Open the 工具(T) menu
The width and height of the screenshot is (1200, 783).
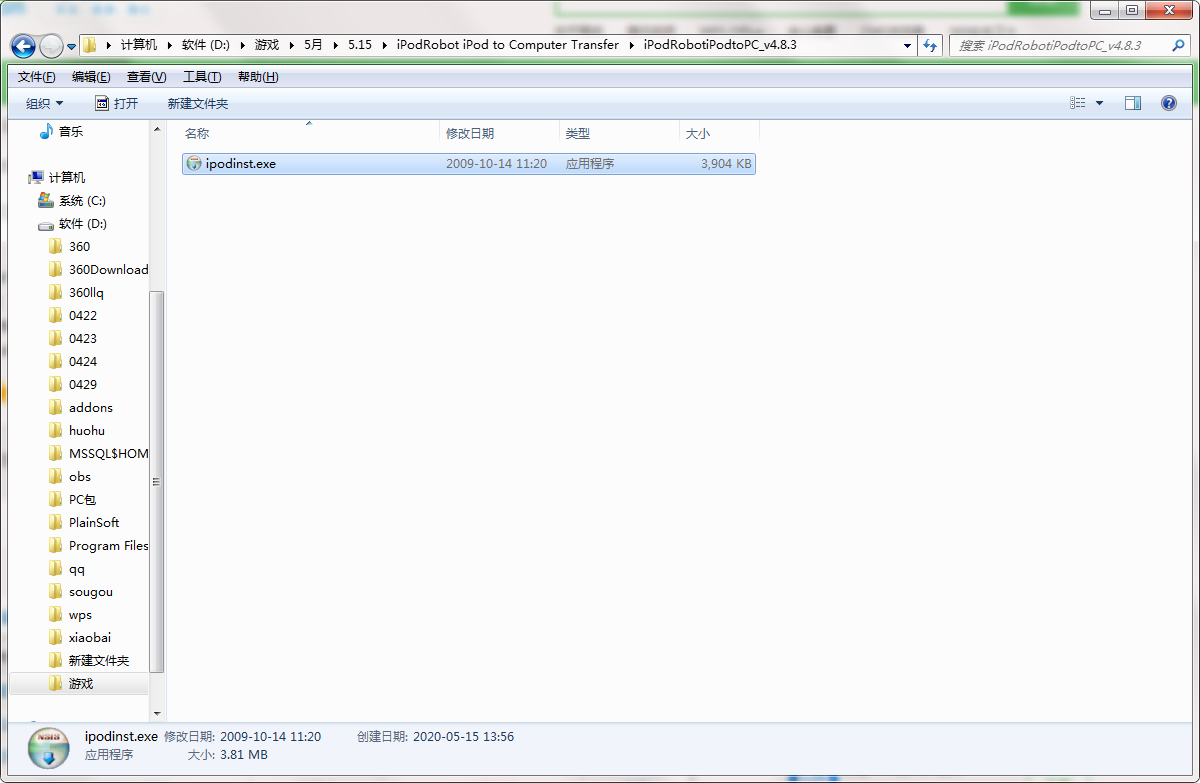click(202, 77)
